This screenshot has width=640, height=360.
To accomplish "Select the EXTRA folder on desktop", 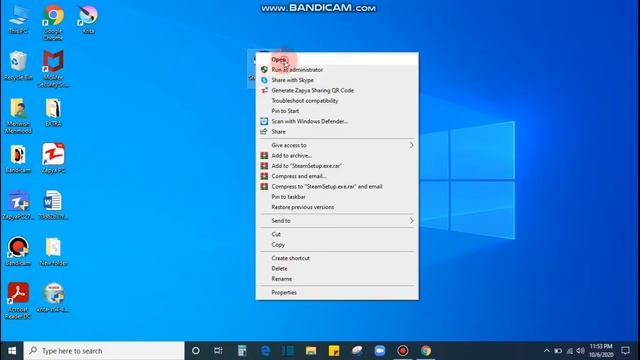I will tap(53, 113).
